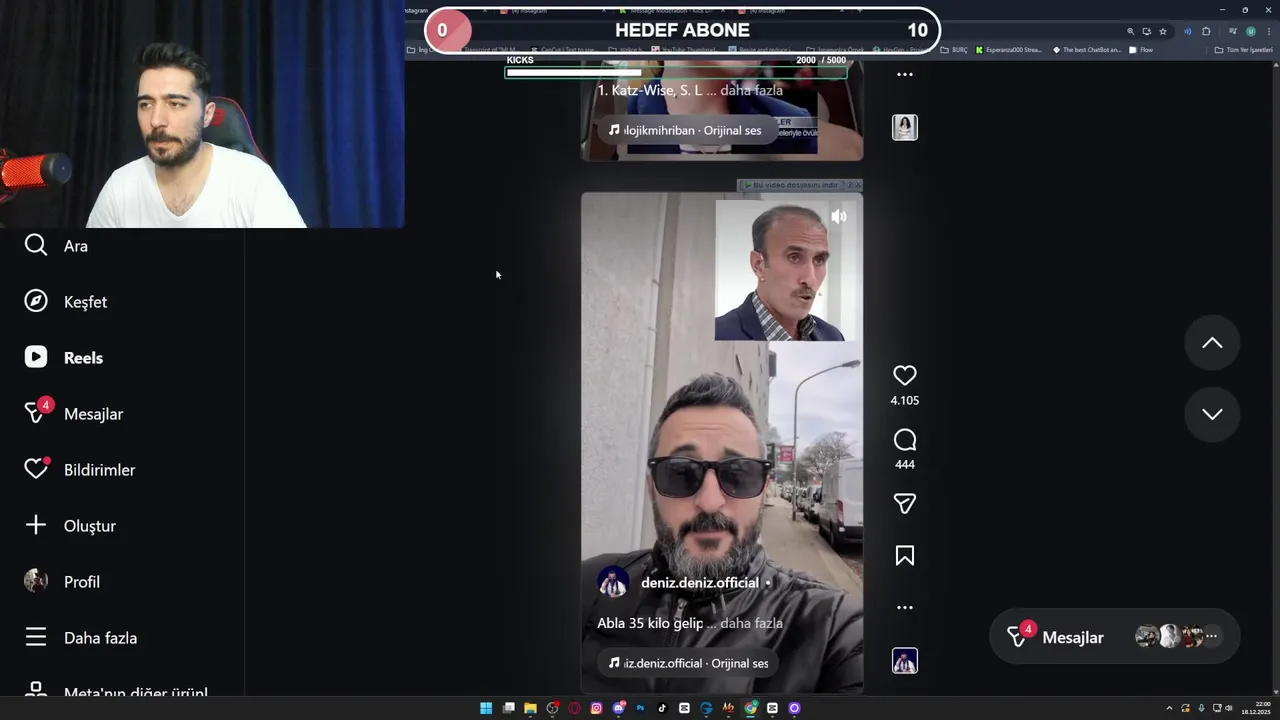Screen dimensions: 1280x720
Task: Open the Chrome three-dot menu
Action: click(1269, 31)
